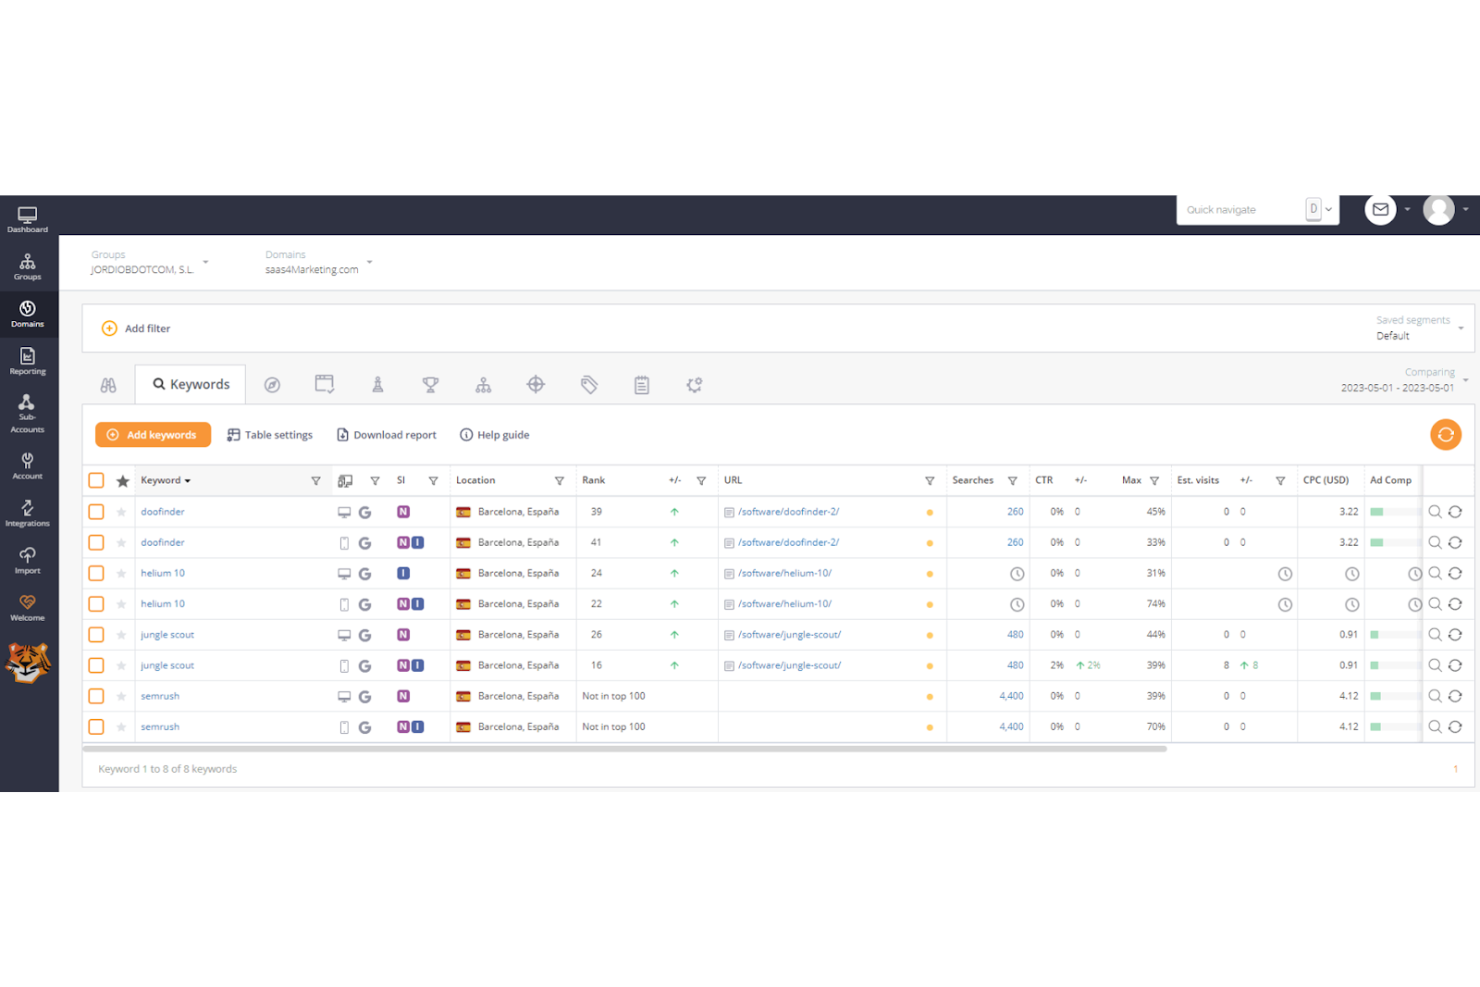Click the magnifier icon in first doofinder row
Viewport: 1480px width, 987px height.
point(1434,511)
